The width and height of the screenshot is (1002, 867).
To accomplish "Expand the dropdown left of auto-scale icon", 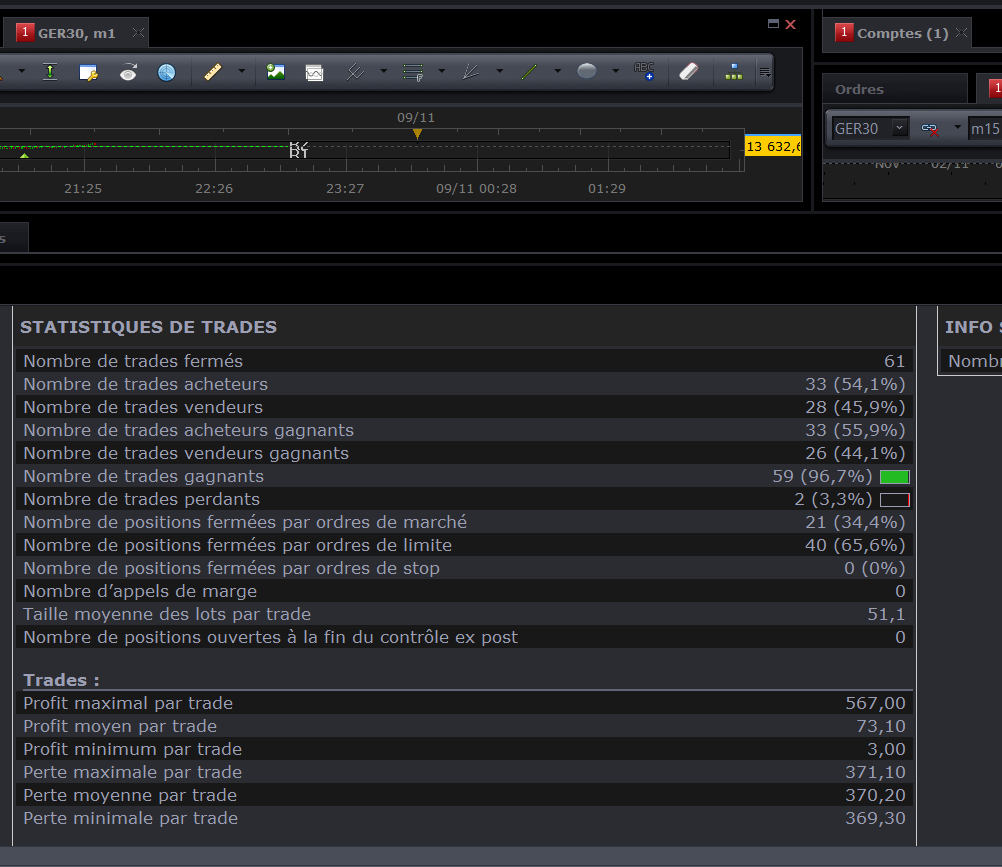I will tap(22, 71).
